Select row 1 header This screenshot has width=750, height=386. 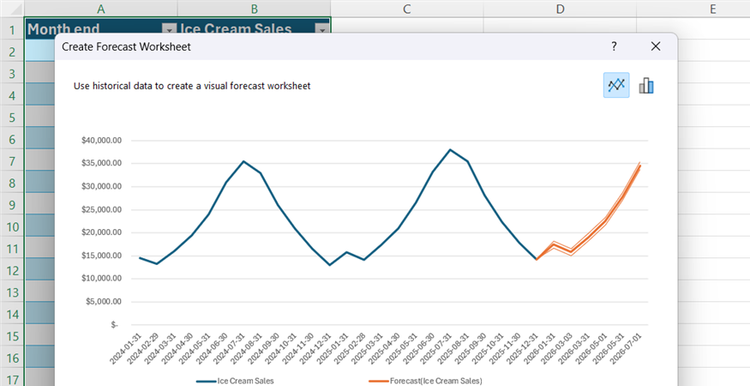point(12,30)
